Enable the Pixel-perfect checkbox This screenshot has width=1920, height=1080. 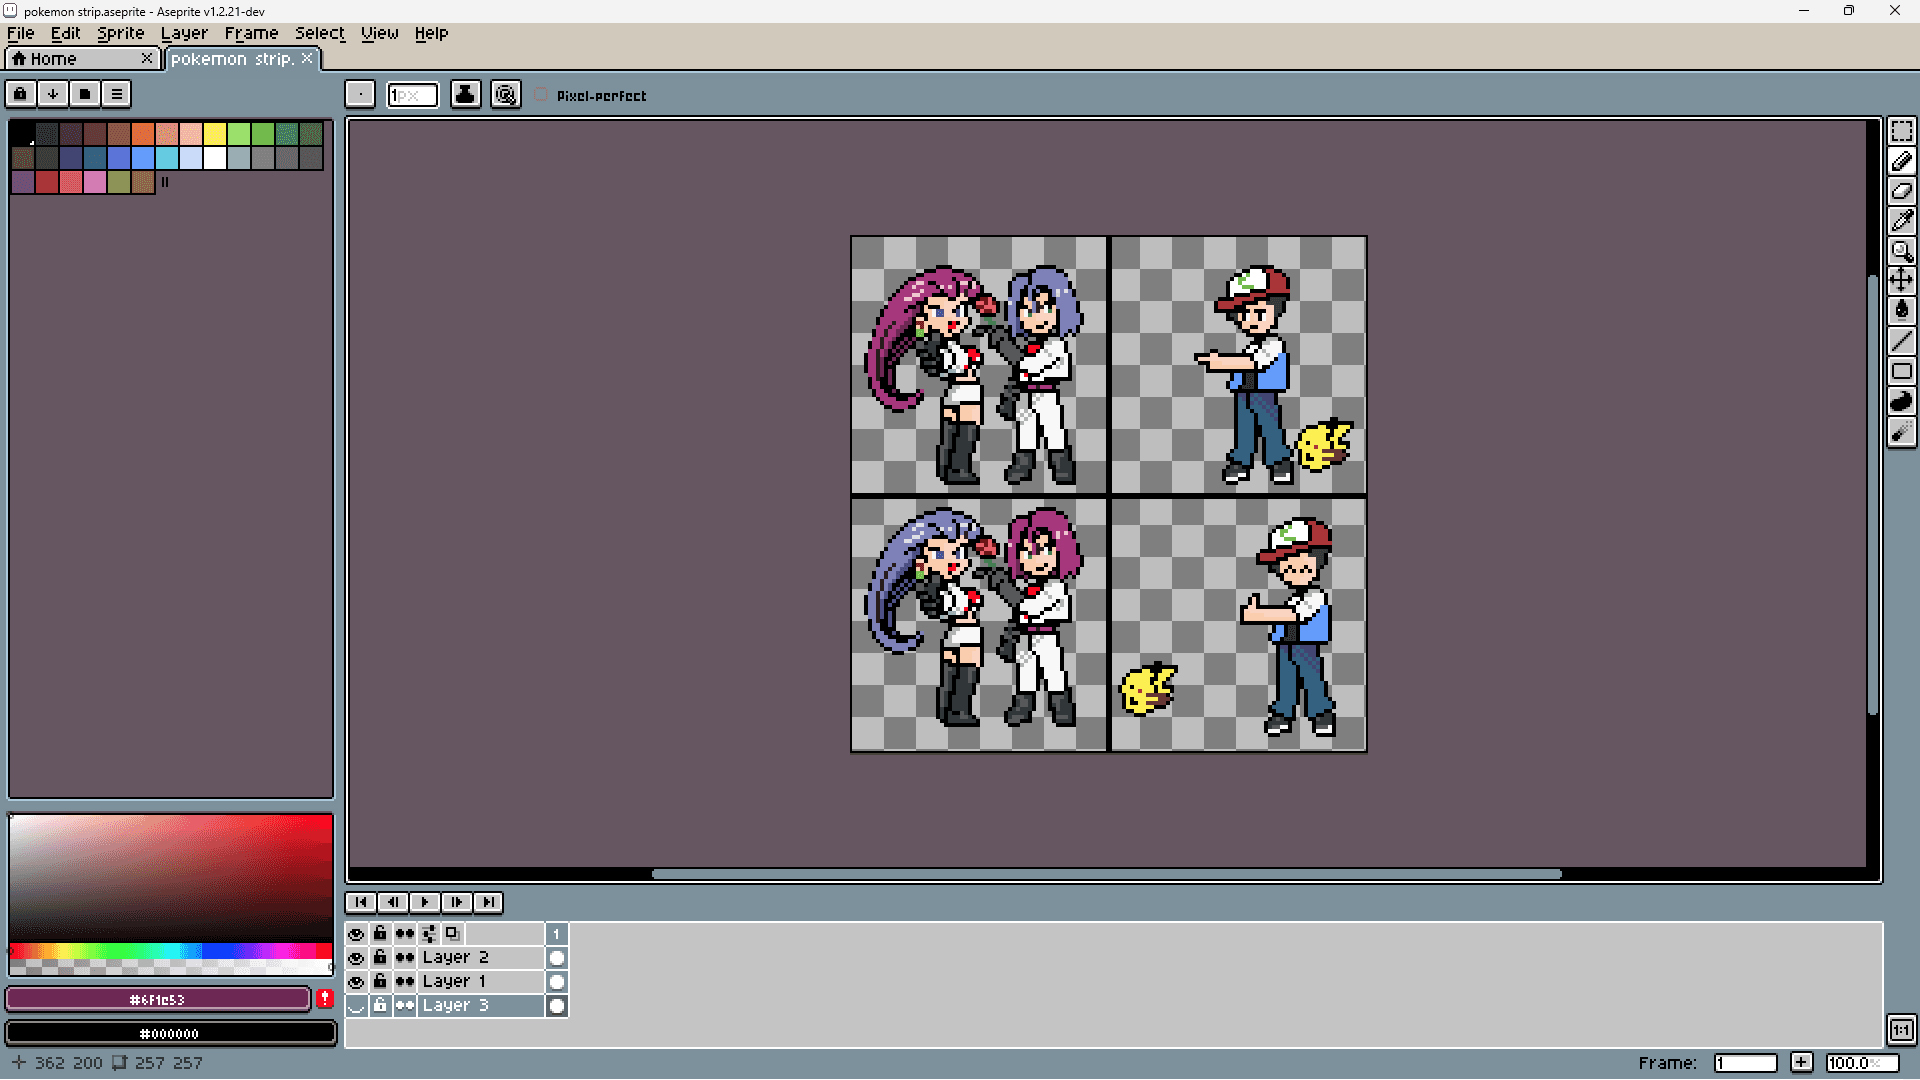click(x=541, y=95)
